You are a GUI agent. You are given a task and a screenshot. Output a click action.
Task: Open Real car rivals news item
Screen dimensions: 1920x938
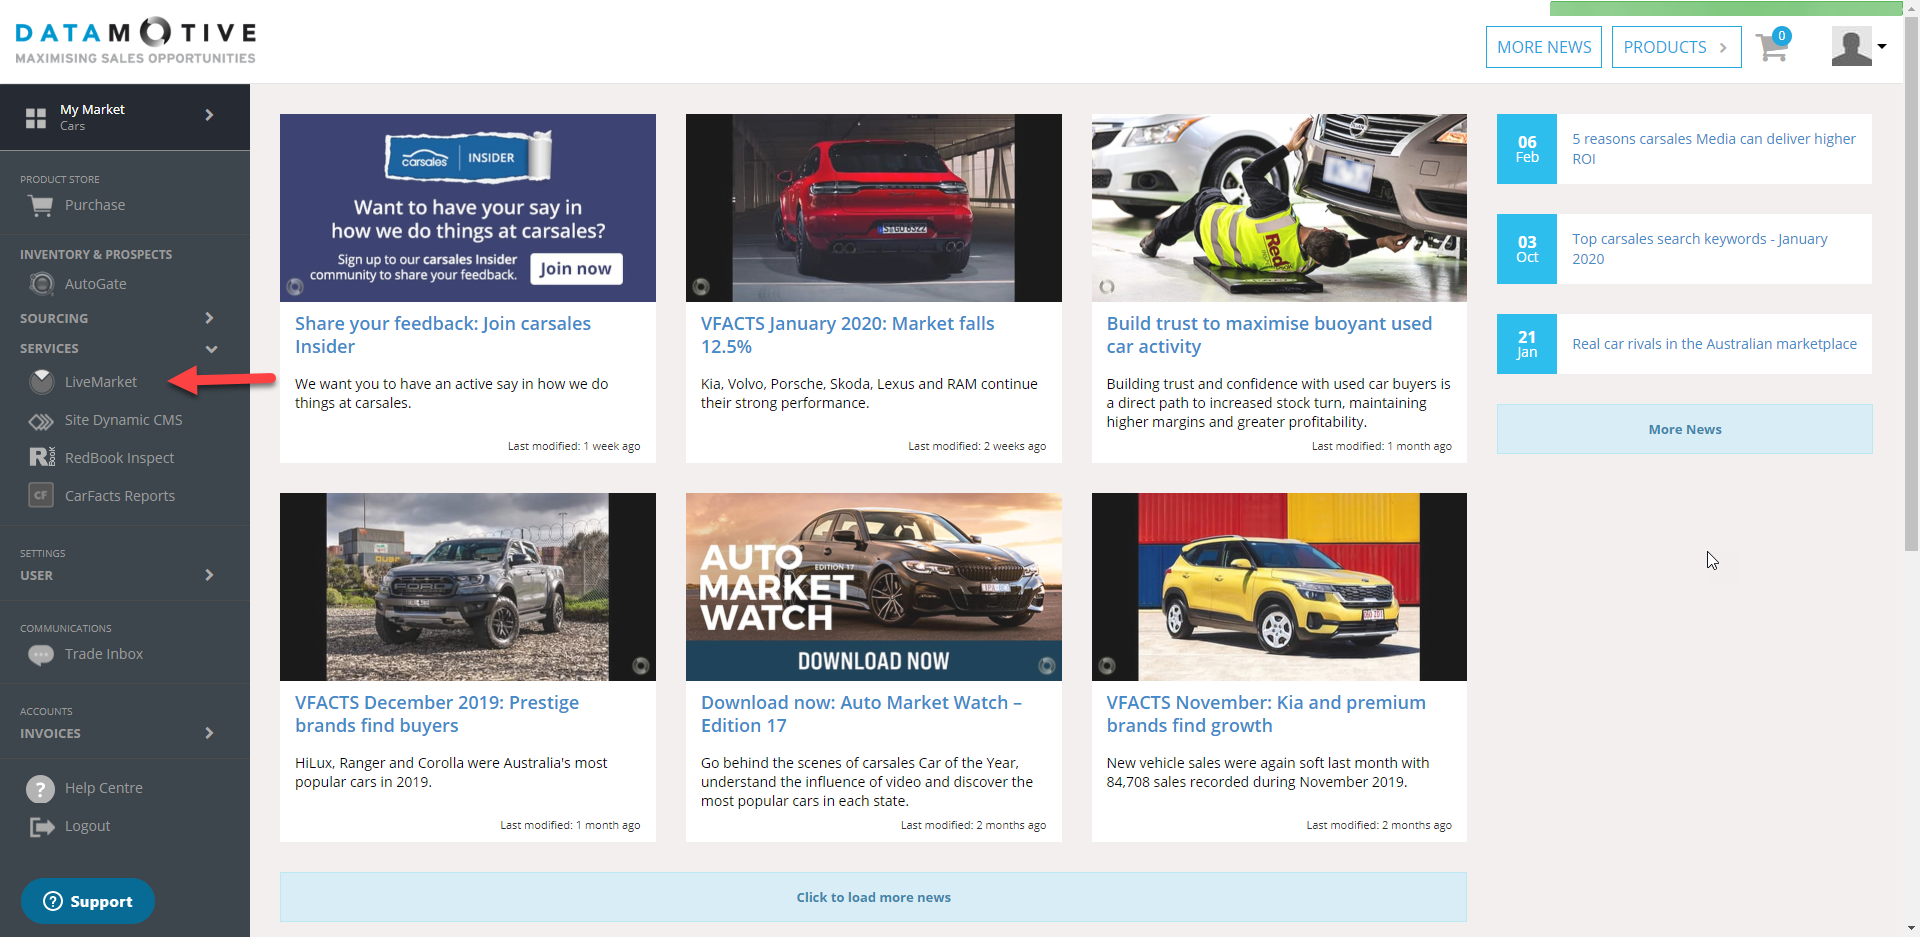click(1714, 344)
